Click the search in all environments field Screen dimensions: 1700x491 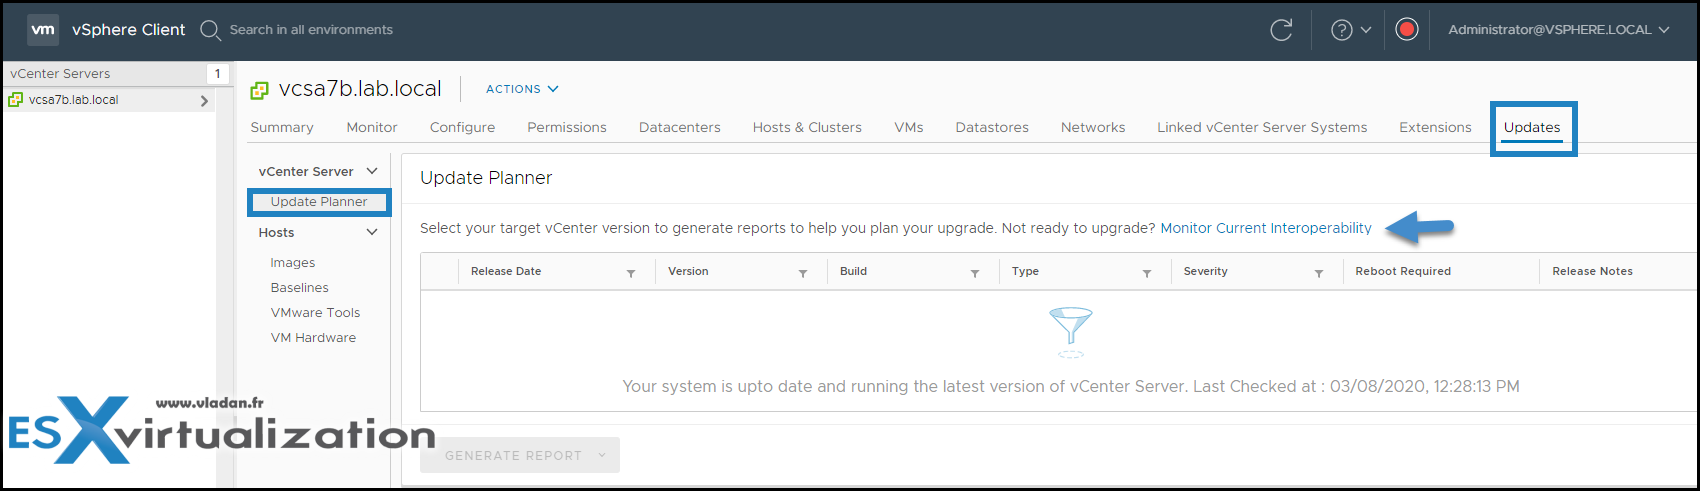pos(311,30)
